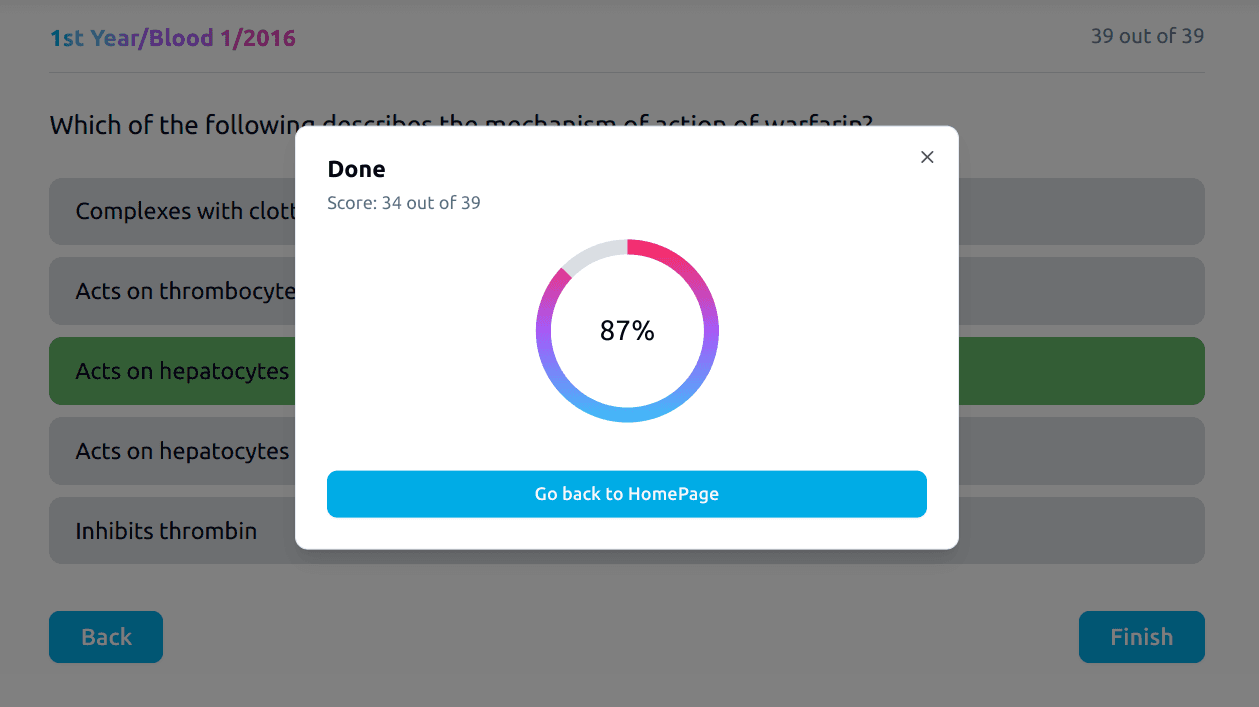Click the 'Score: 34 out of 39' text
The height and width of the screenshot is (707, 1259).
click(x=404, y=203)
